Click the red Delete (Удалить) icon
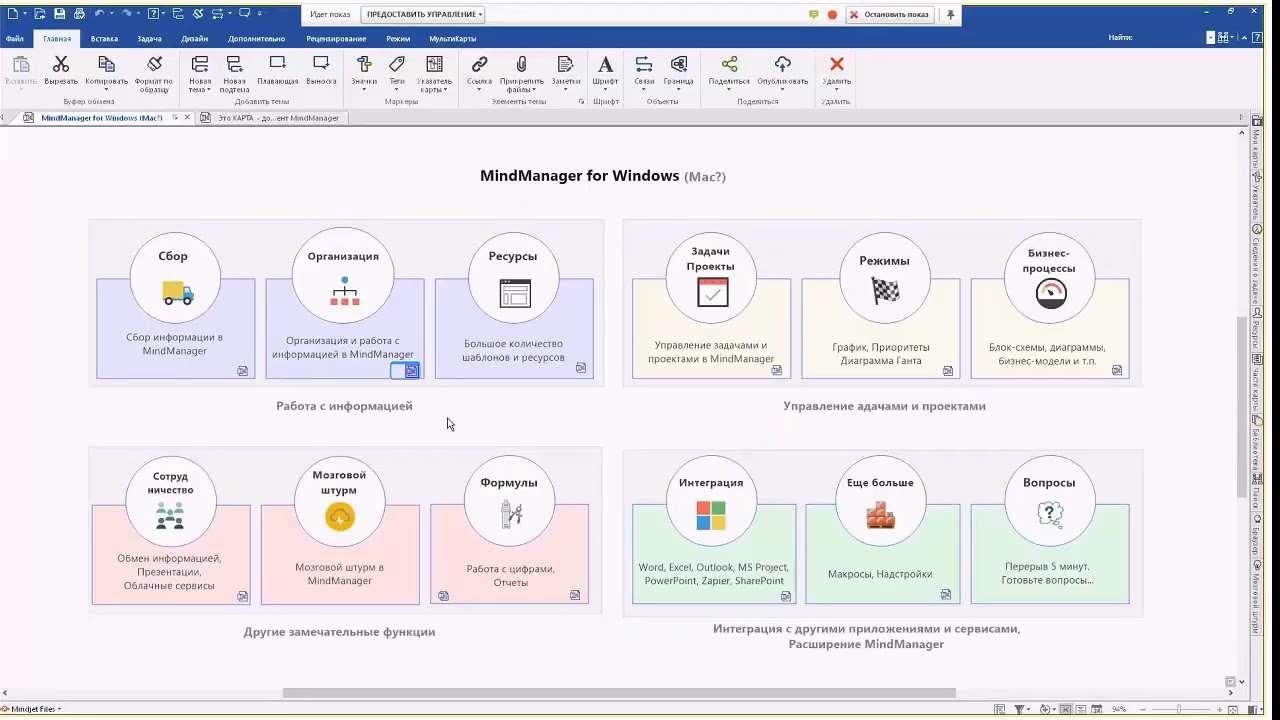 click(x=837, y=65)
